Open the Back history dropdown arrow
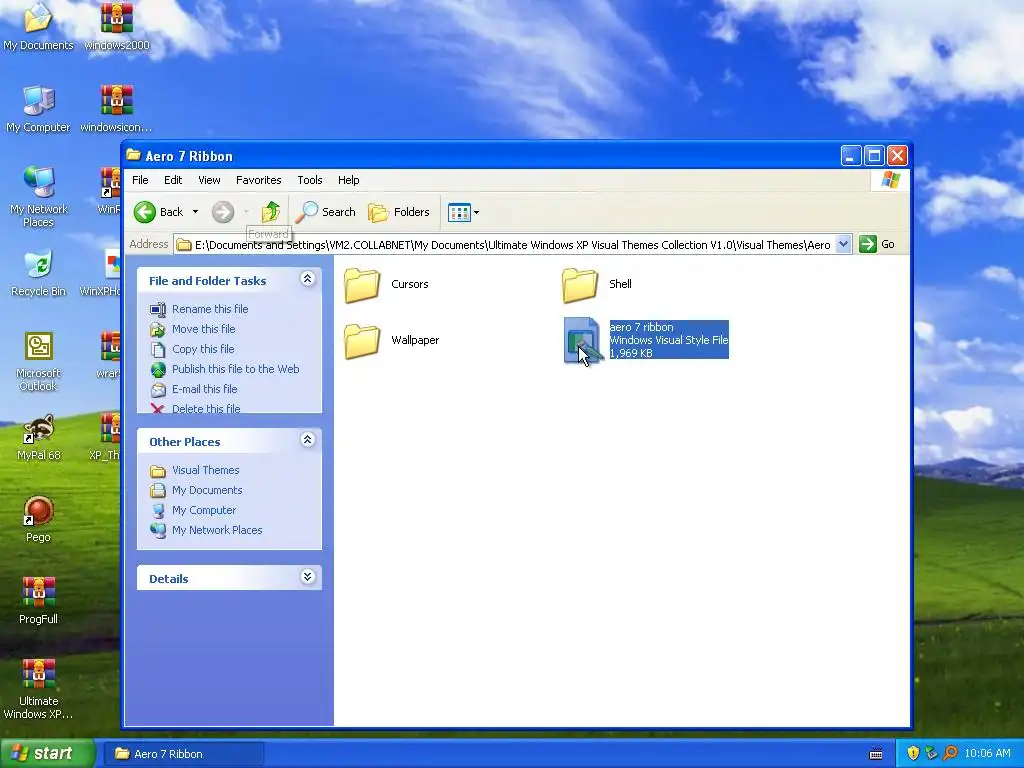Viewport: 1024px width, 768px height. 195,212
